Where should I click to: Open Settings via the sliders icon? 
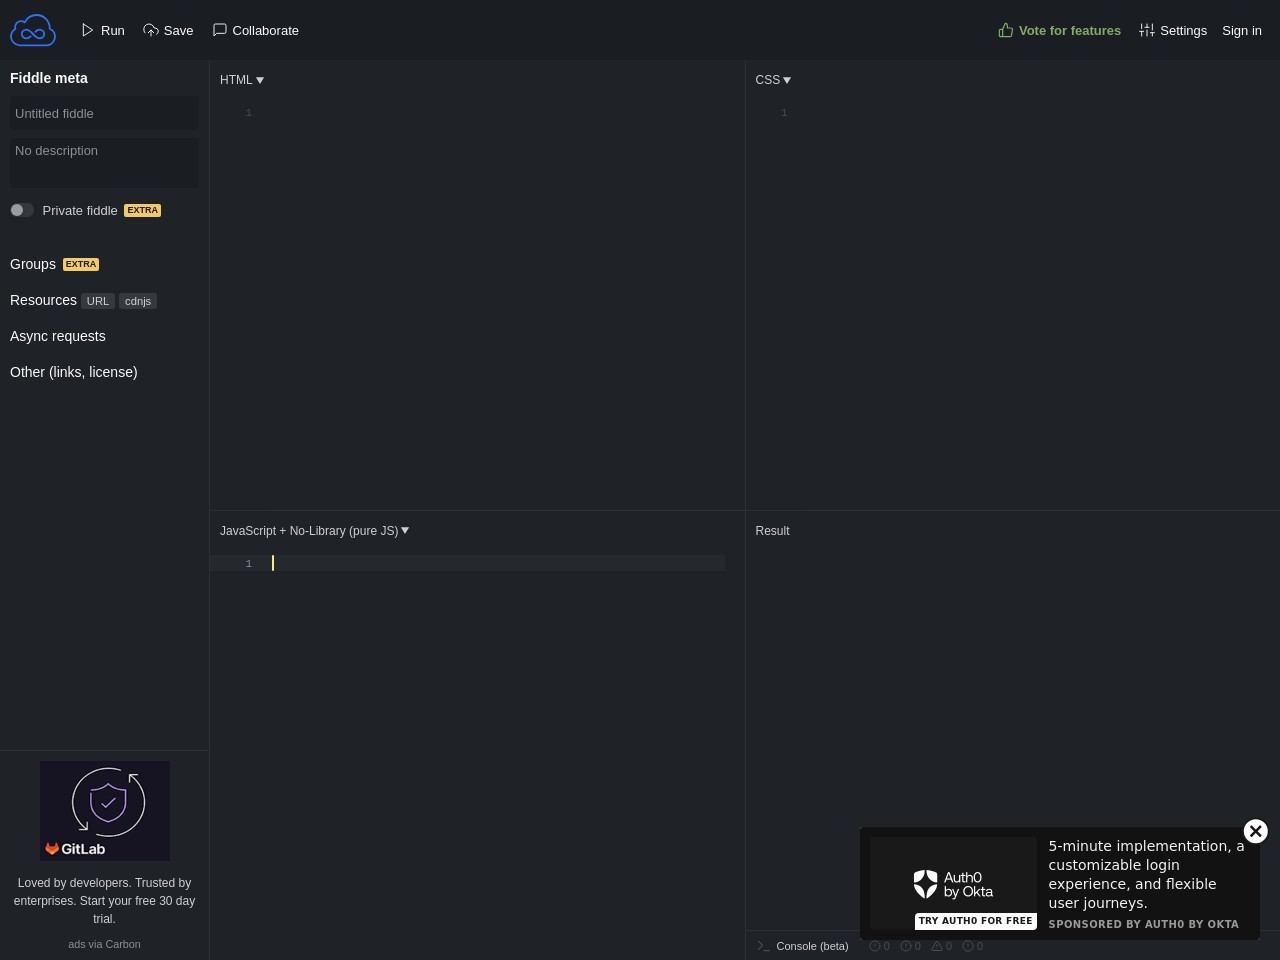coord(1147,31)
